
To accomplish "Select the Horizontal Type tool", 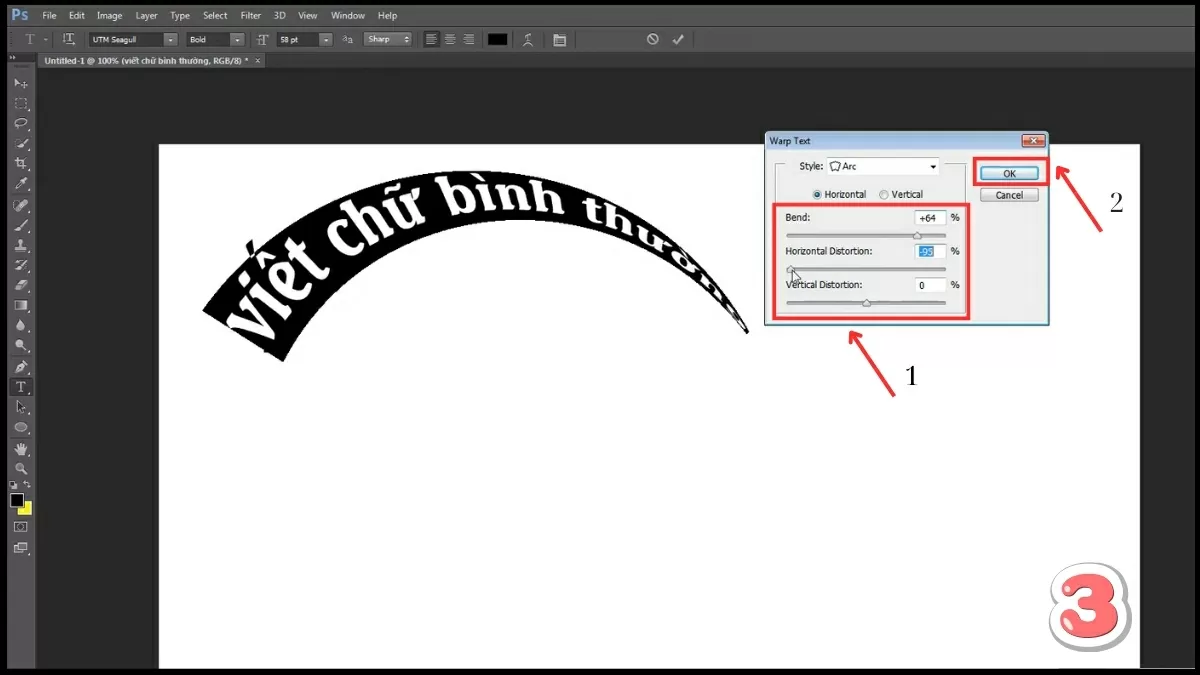I will pyautogui.click(x=20, y=387).
